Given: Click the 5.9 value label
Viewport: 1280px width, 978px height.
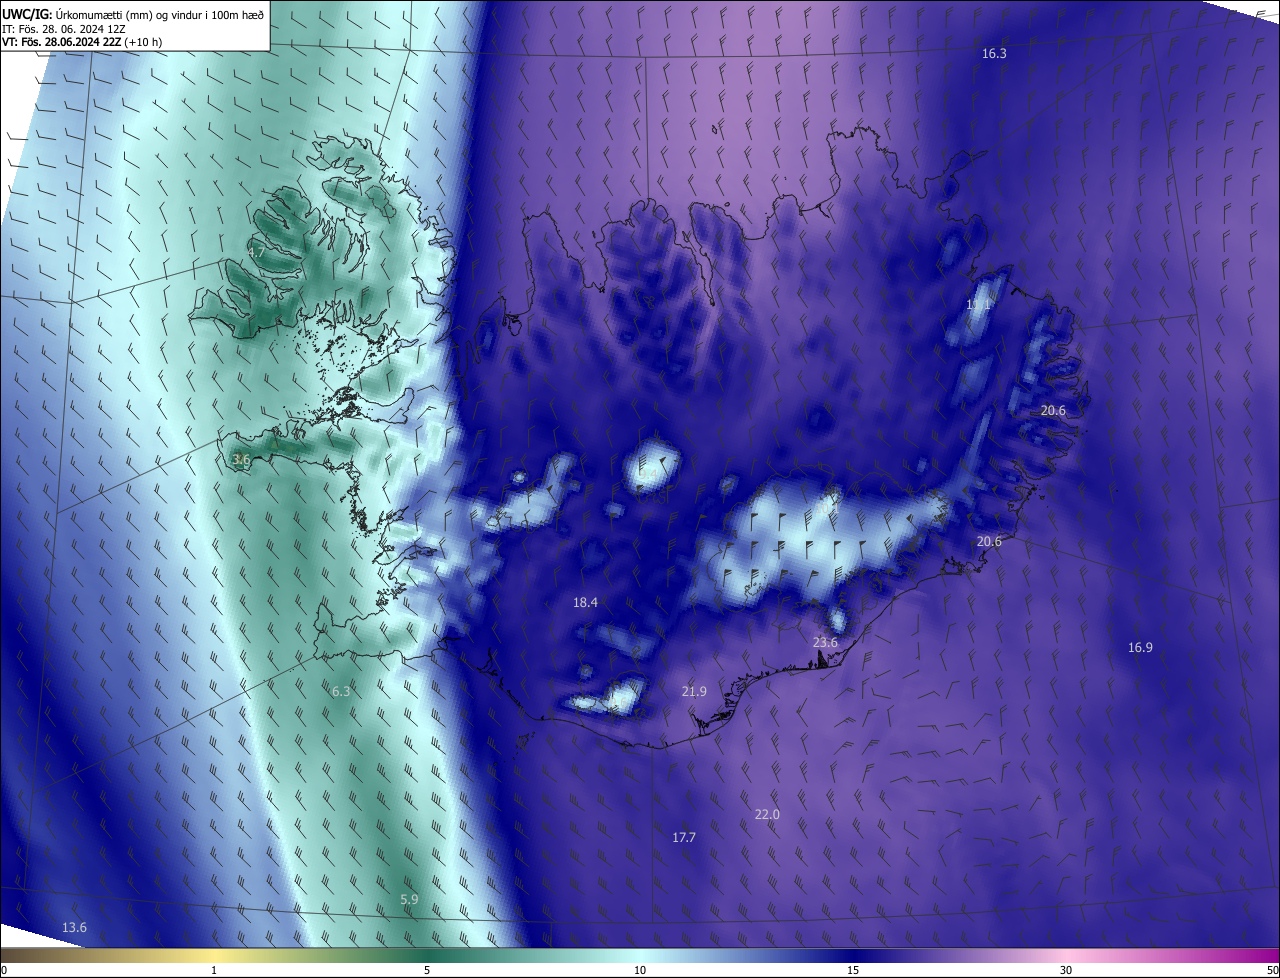Looking at the screenshot, I should (409, 900).
